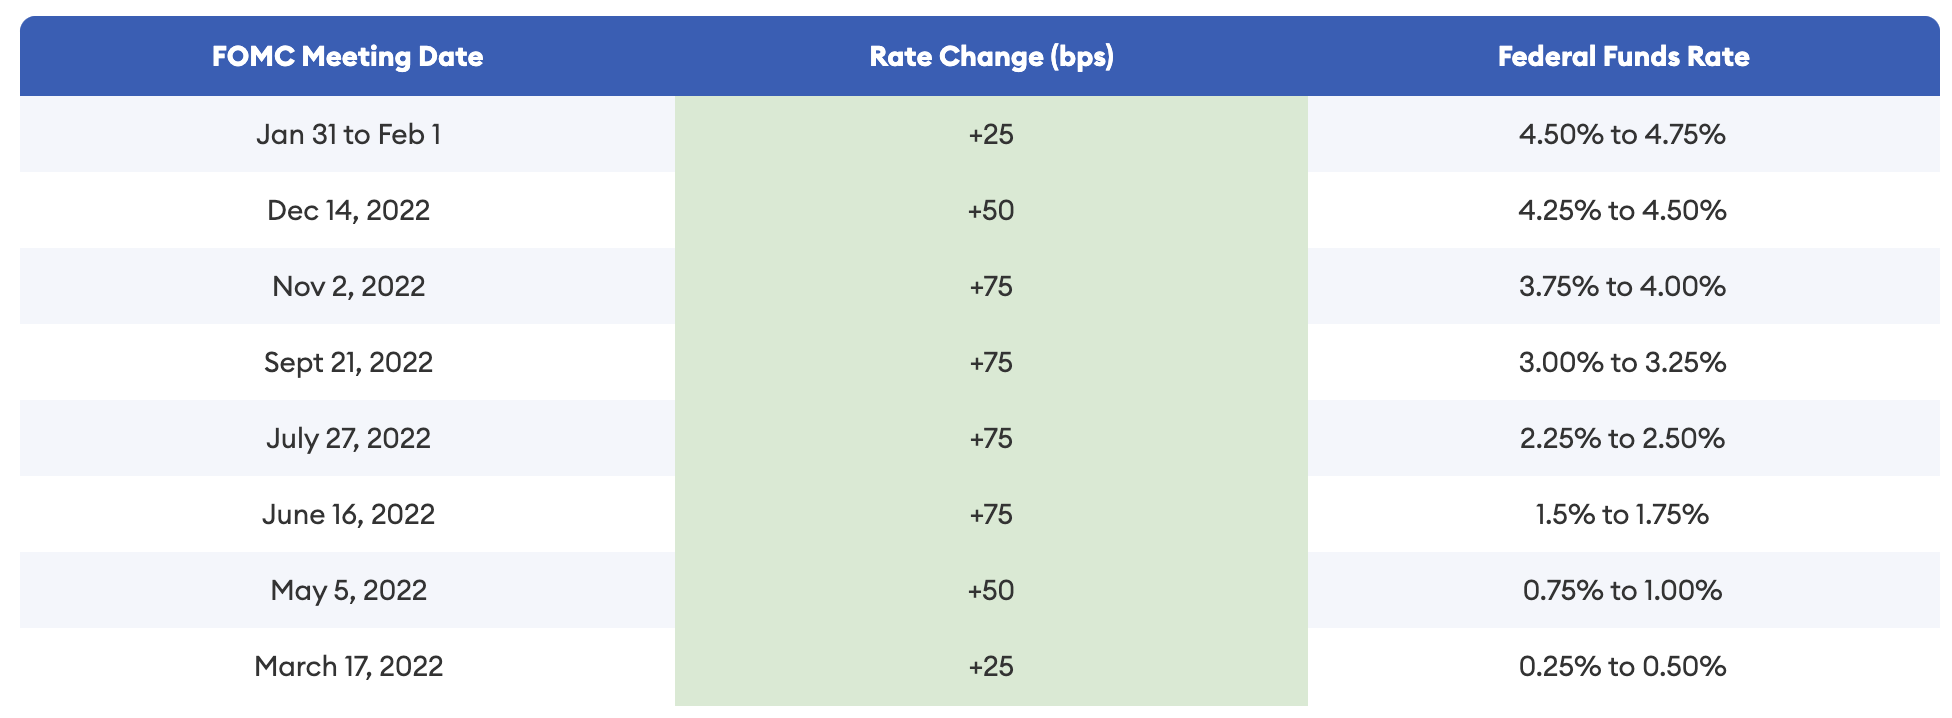1952x718 pixels.
Task: Click the Federal Funds Rate header
Action: click(x=1623, y=56)
